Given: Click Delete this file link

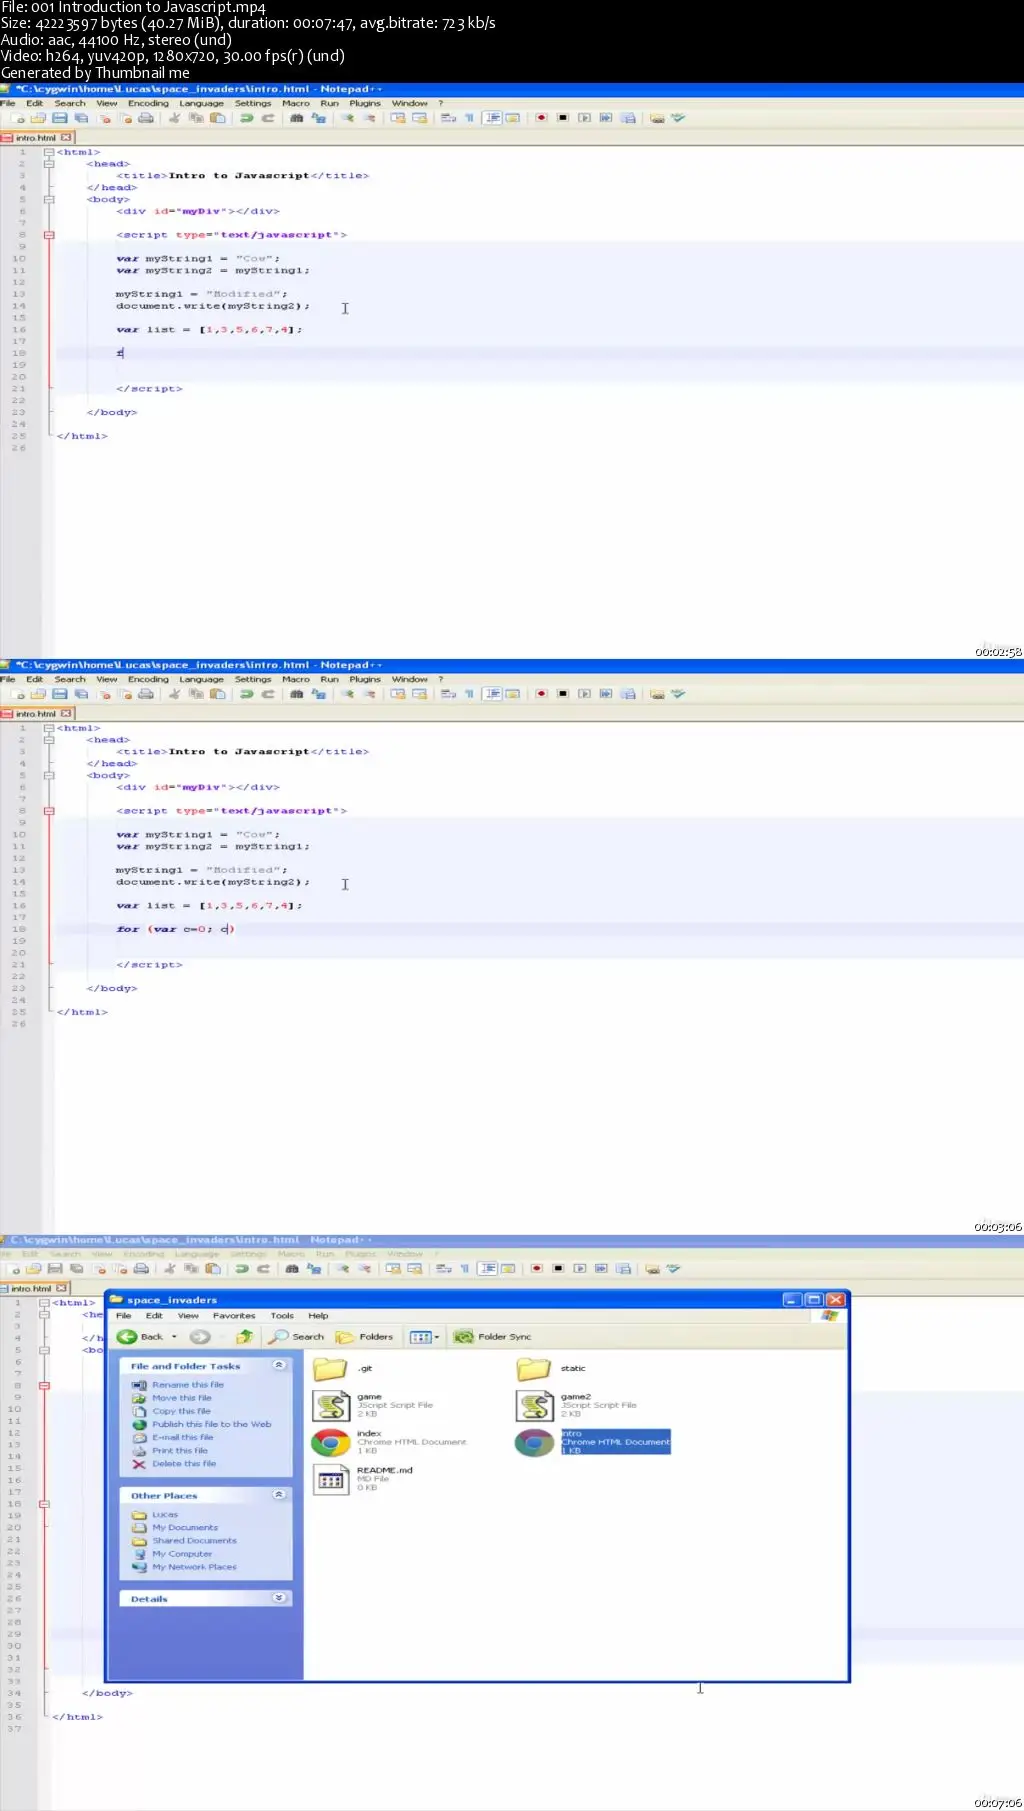Looking at the screenshot, I should (x=184, y=1463).
